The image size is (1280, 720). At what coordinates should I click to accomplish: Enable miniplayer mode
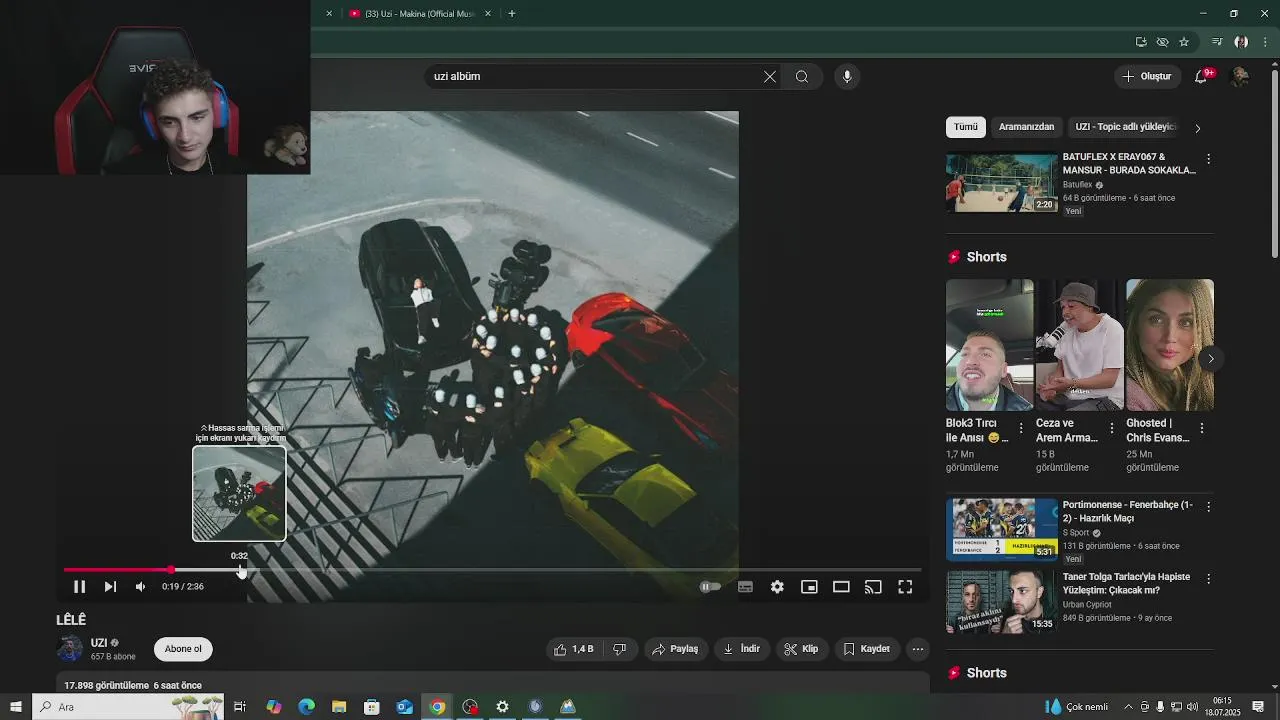tap(809, 587)
